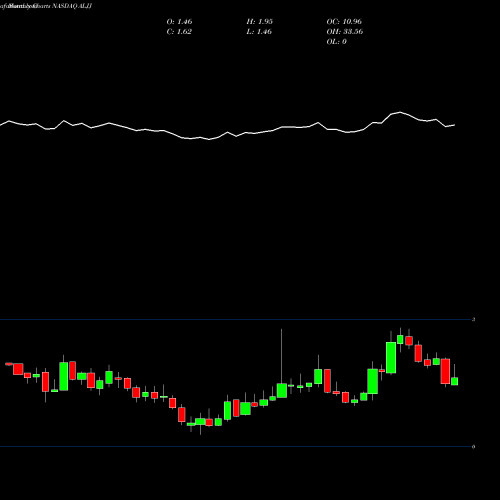Select the open price value O: 1.46
The image size is (500, 500).
179,22
